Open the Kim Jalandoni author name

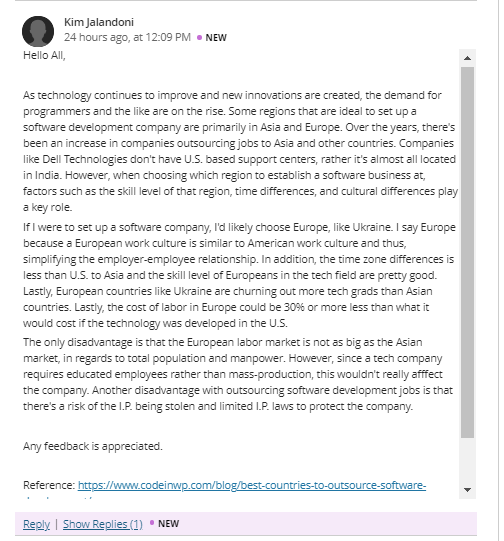tap(99, 22)
